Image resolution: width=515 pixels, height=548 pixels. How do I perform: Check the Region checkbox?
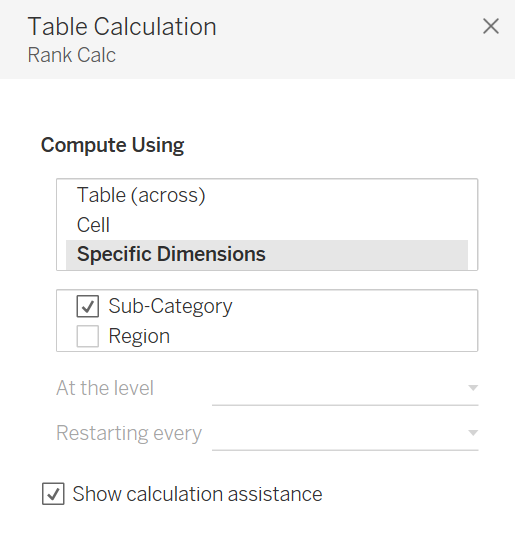[x=88, y=336]
